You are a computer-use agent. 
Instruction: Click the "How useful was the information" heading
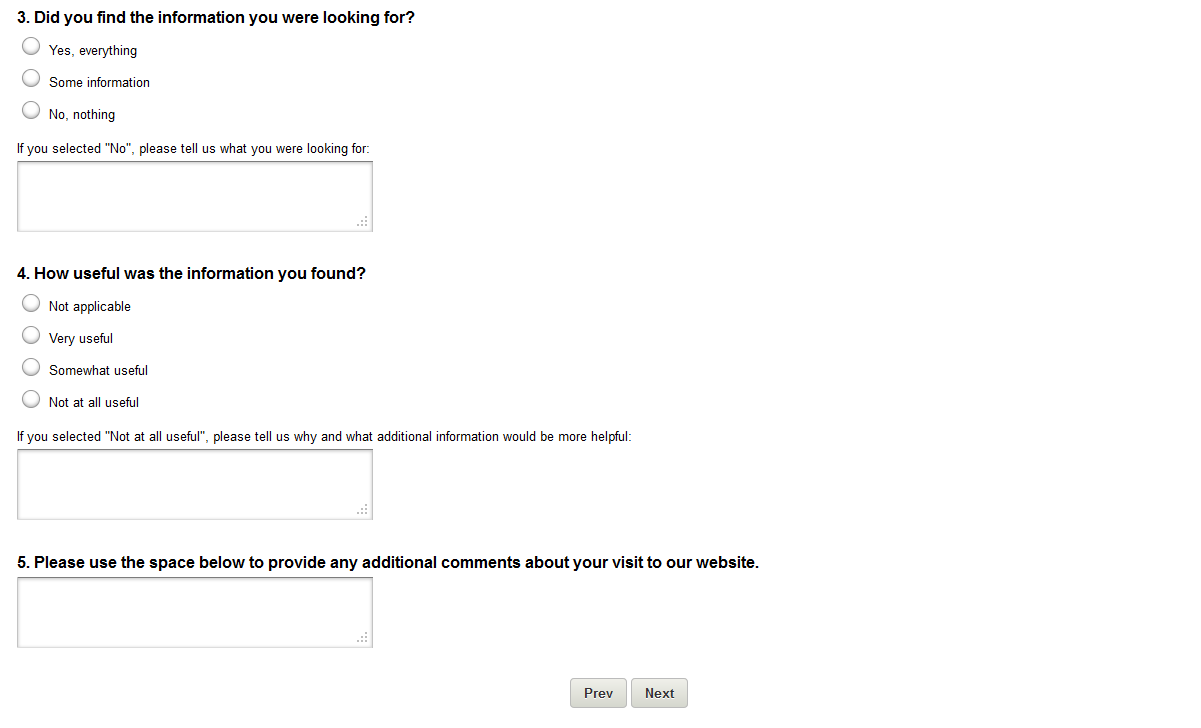tap(192, 273)
